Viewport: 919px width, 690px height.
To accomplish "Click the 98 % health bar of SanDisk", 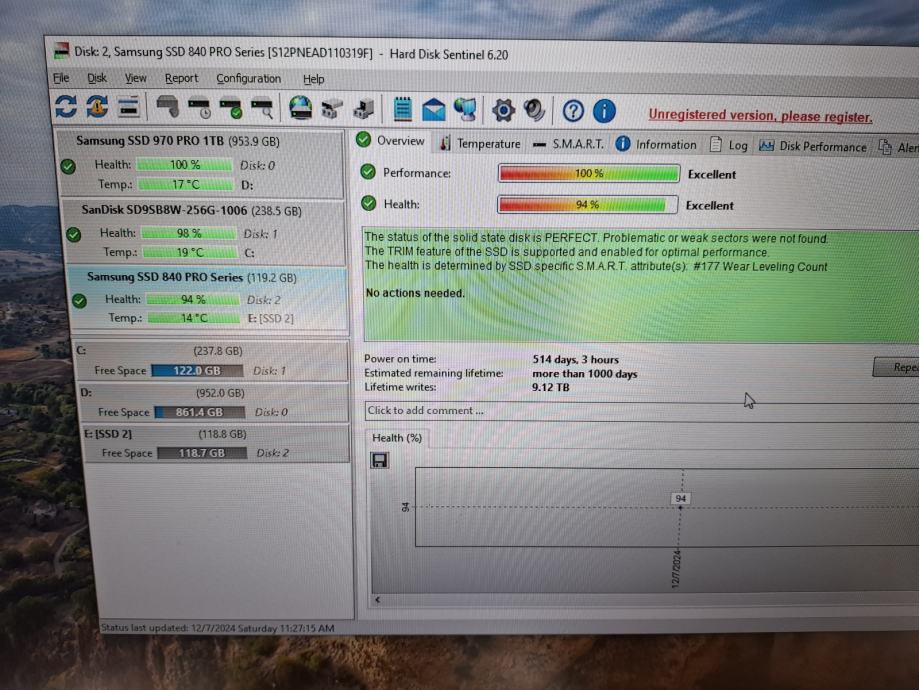I will click(189, 233).
